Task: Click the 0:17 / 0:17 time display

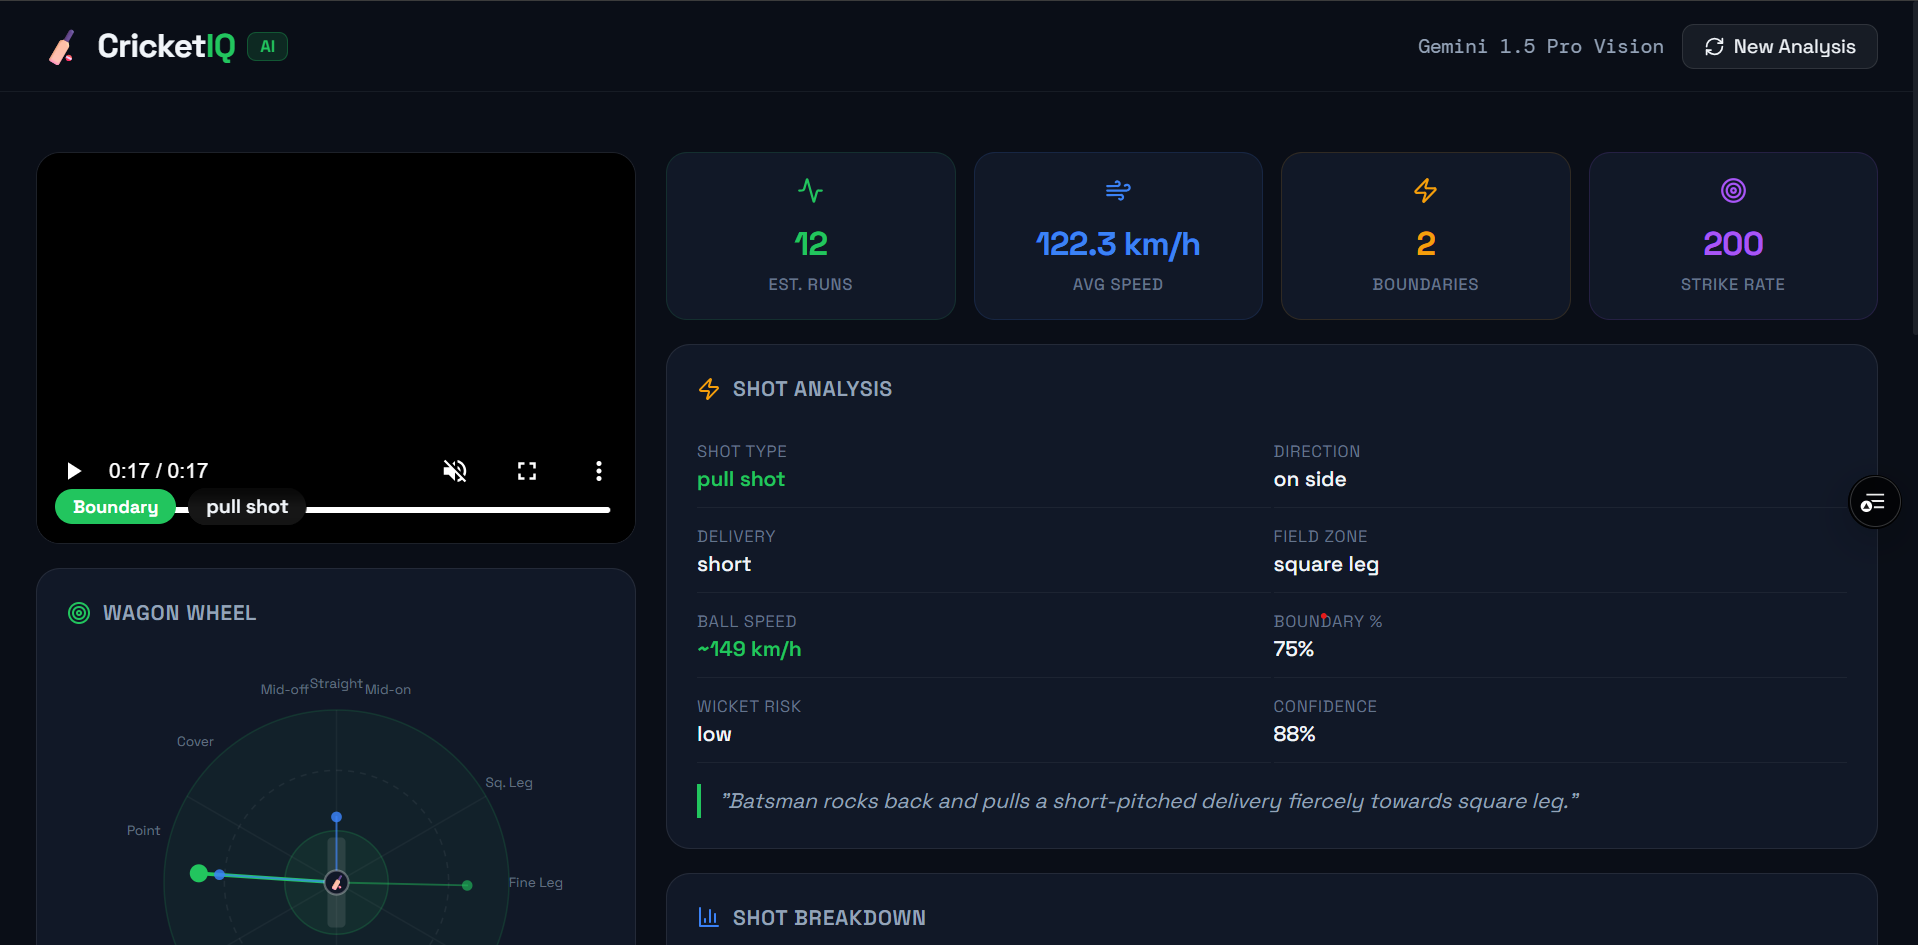Action: [x=158, y=471]
